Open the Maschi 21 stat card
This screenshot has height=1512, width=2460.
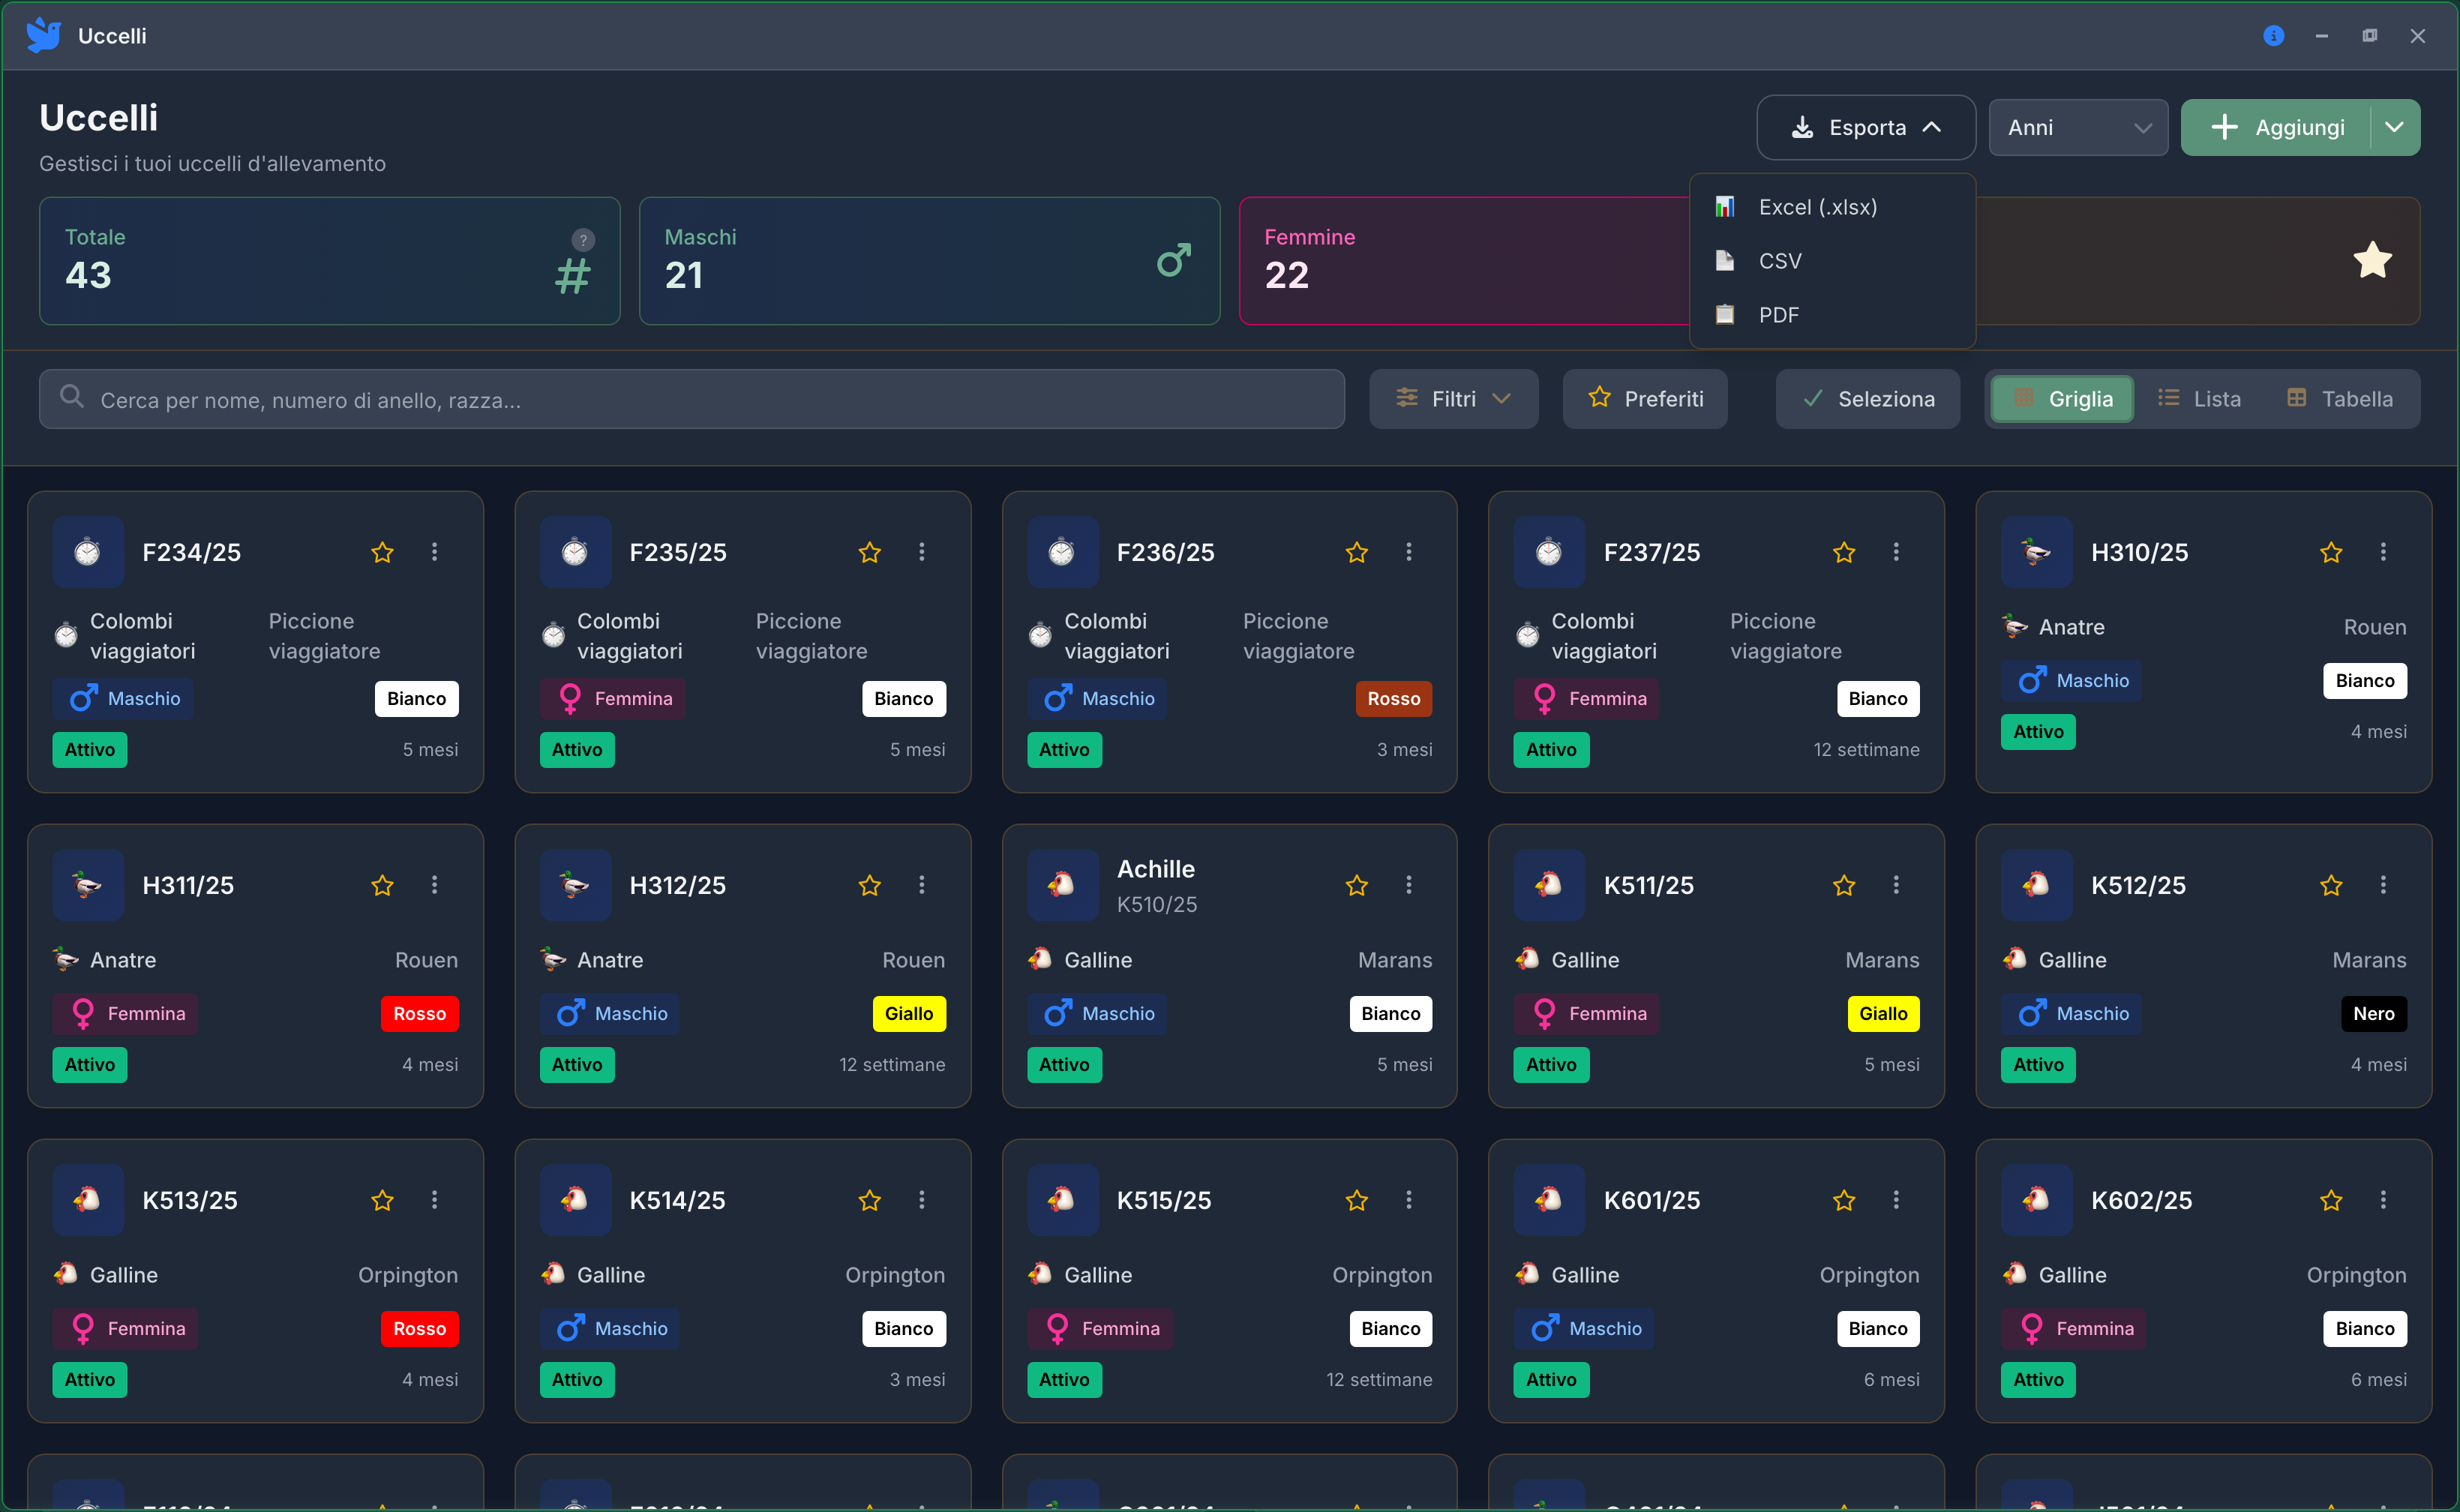930,261
